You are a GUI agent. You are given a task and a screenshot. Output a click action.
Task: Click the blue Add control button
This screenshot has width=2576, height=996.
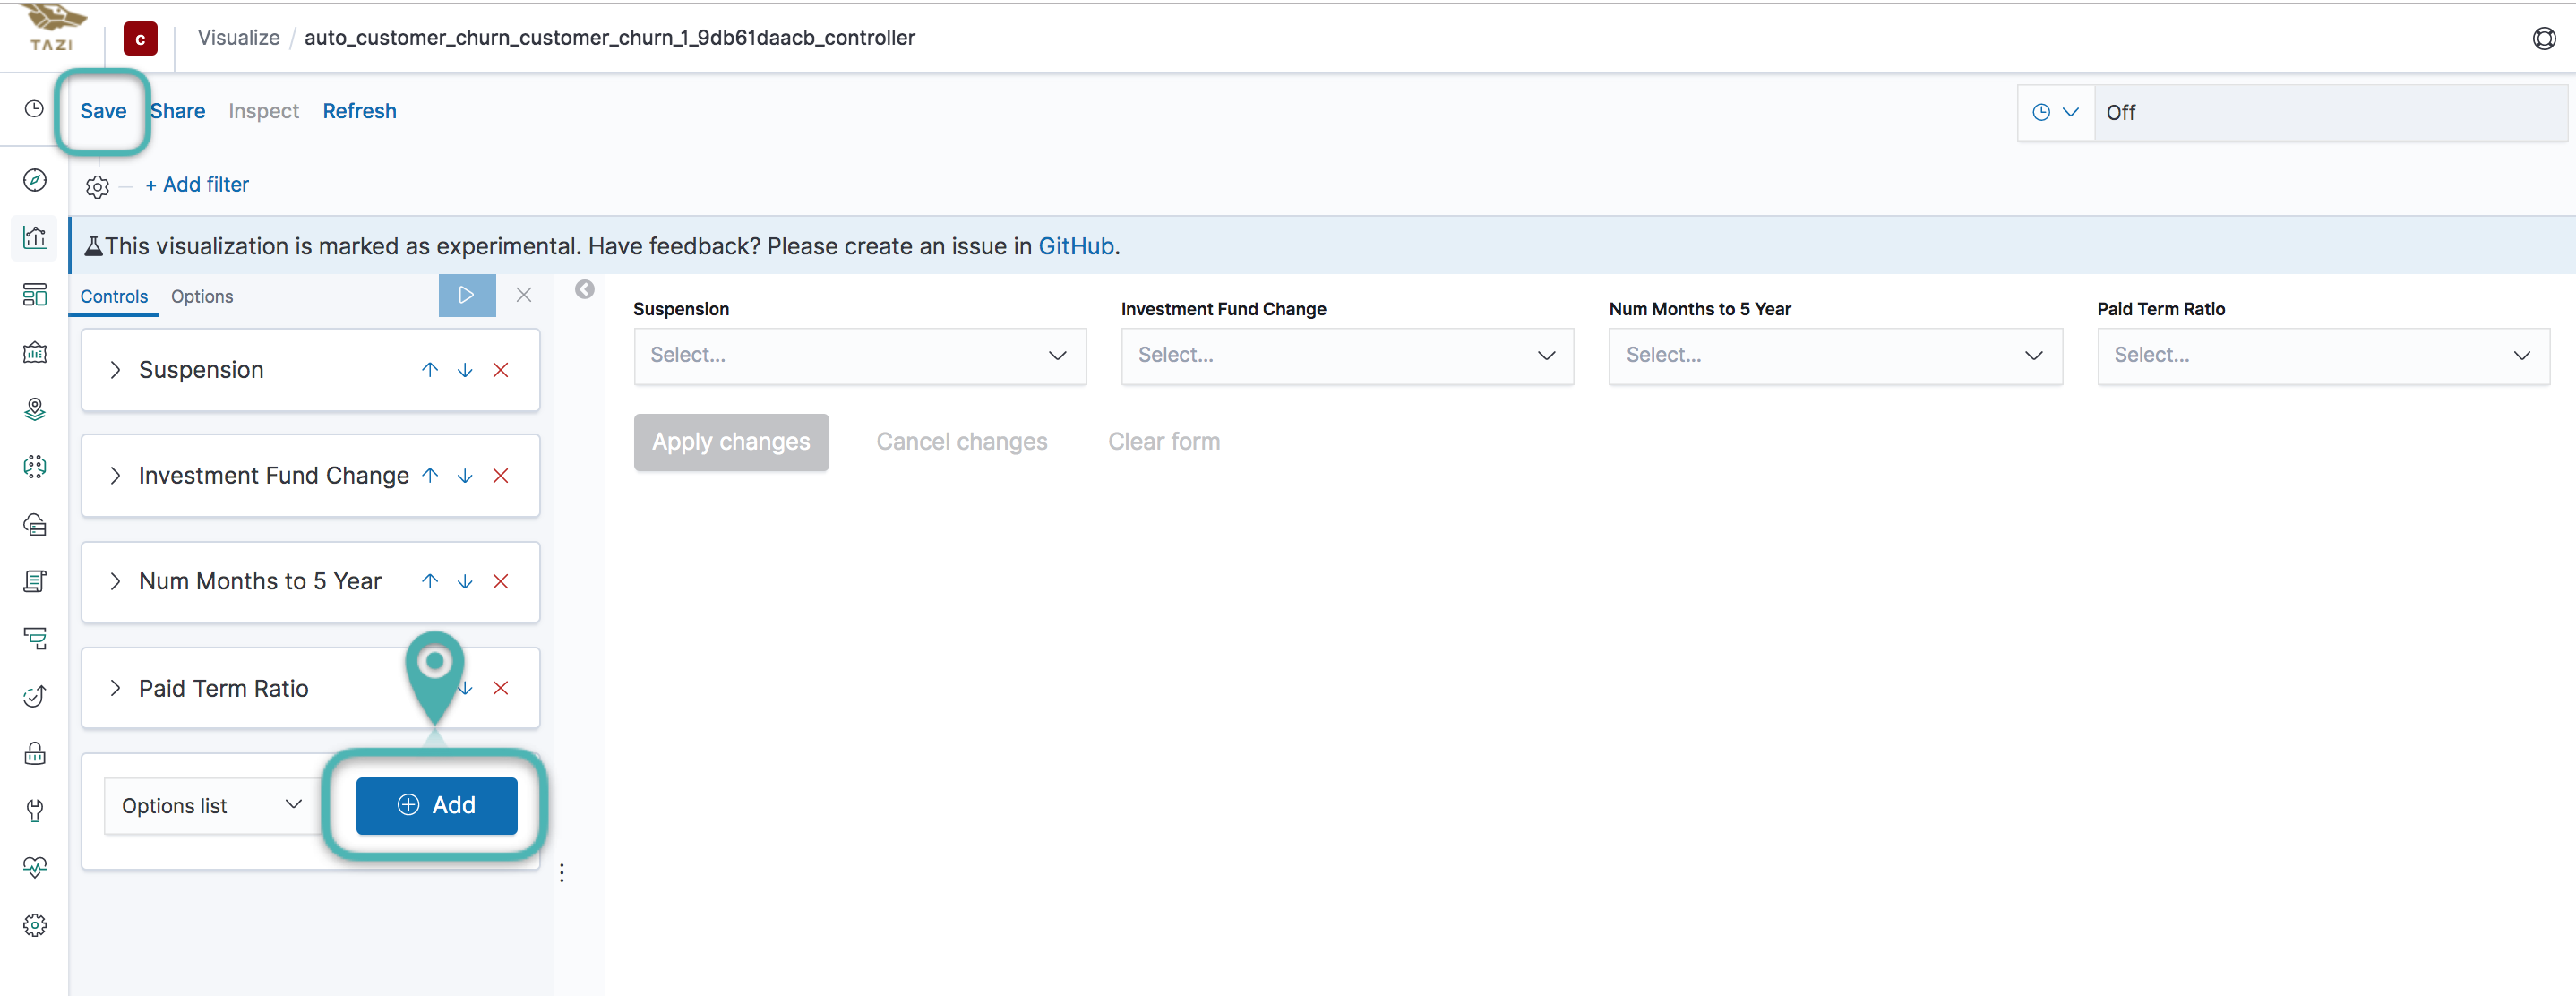tap(437, 806)
